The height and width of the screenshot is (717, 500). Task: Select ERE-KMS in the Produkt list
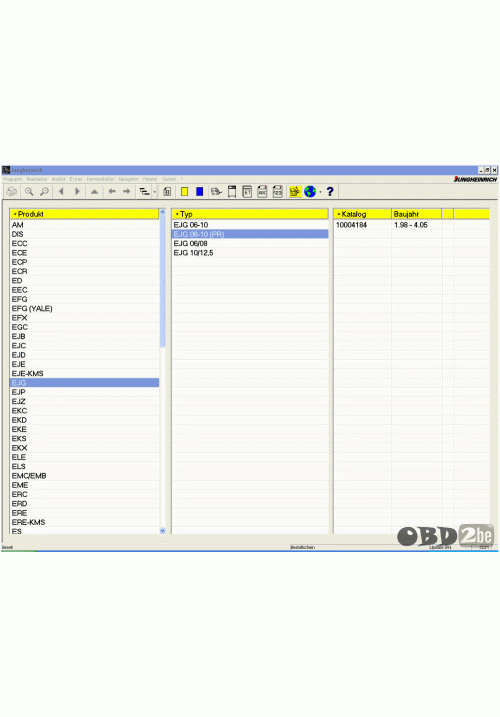tap(84, 522)
